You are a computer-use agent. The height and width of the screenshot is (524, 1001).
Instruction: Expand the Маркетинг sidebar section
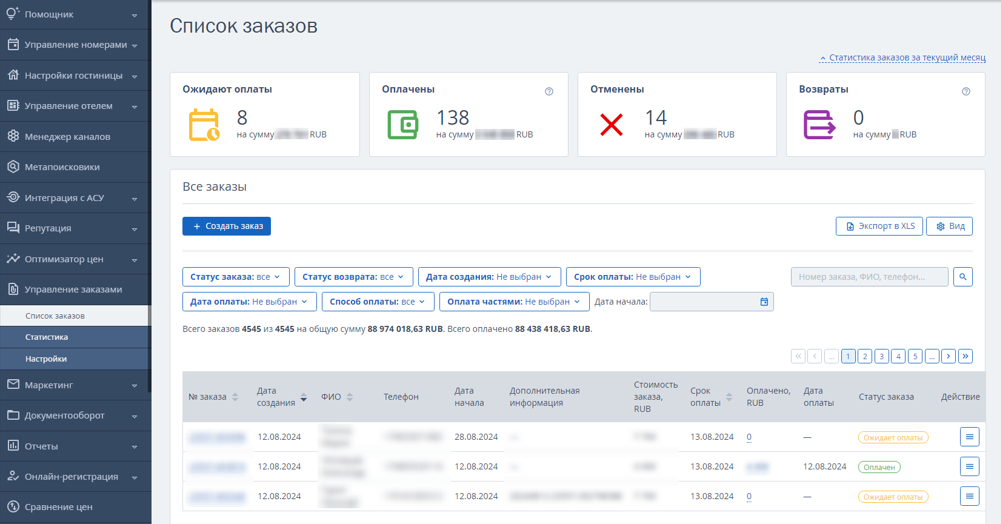pyautogui.click(x=75, y=385)
